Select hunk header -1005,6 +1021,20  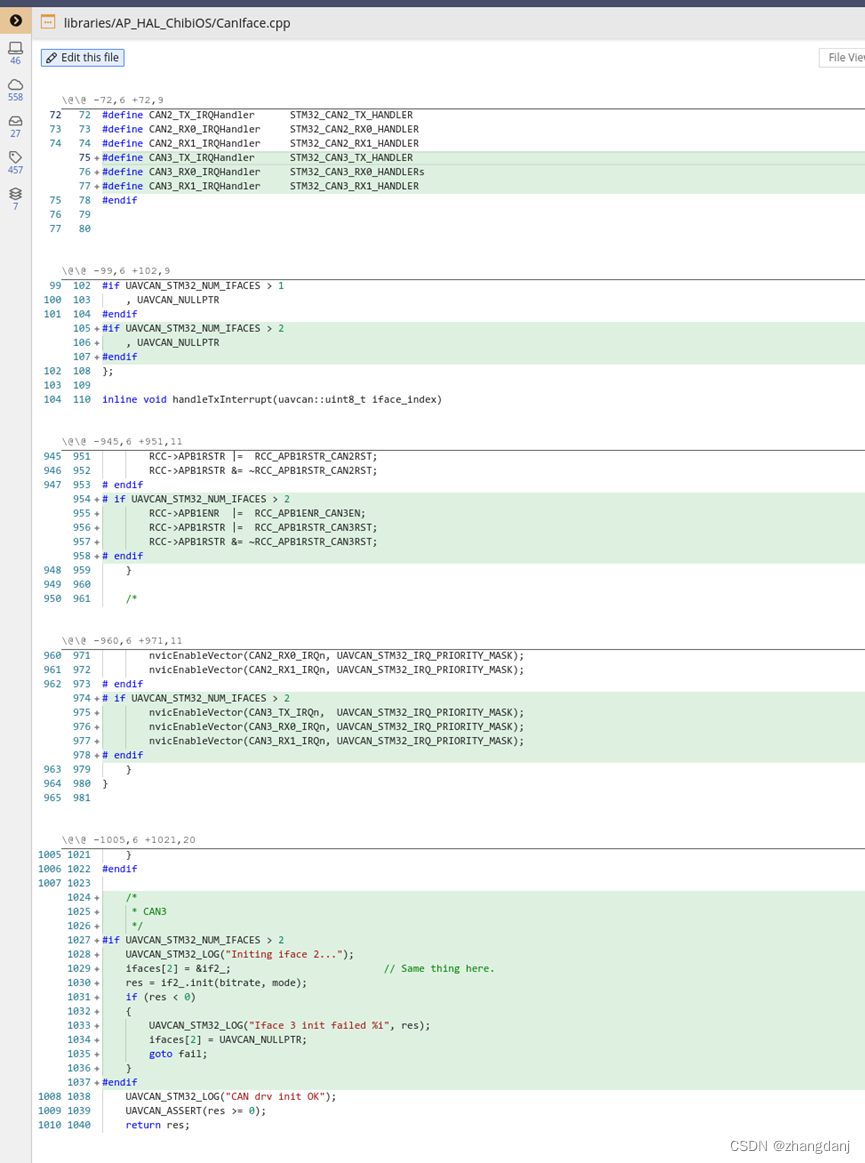(x=128, y=840)
